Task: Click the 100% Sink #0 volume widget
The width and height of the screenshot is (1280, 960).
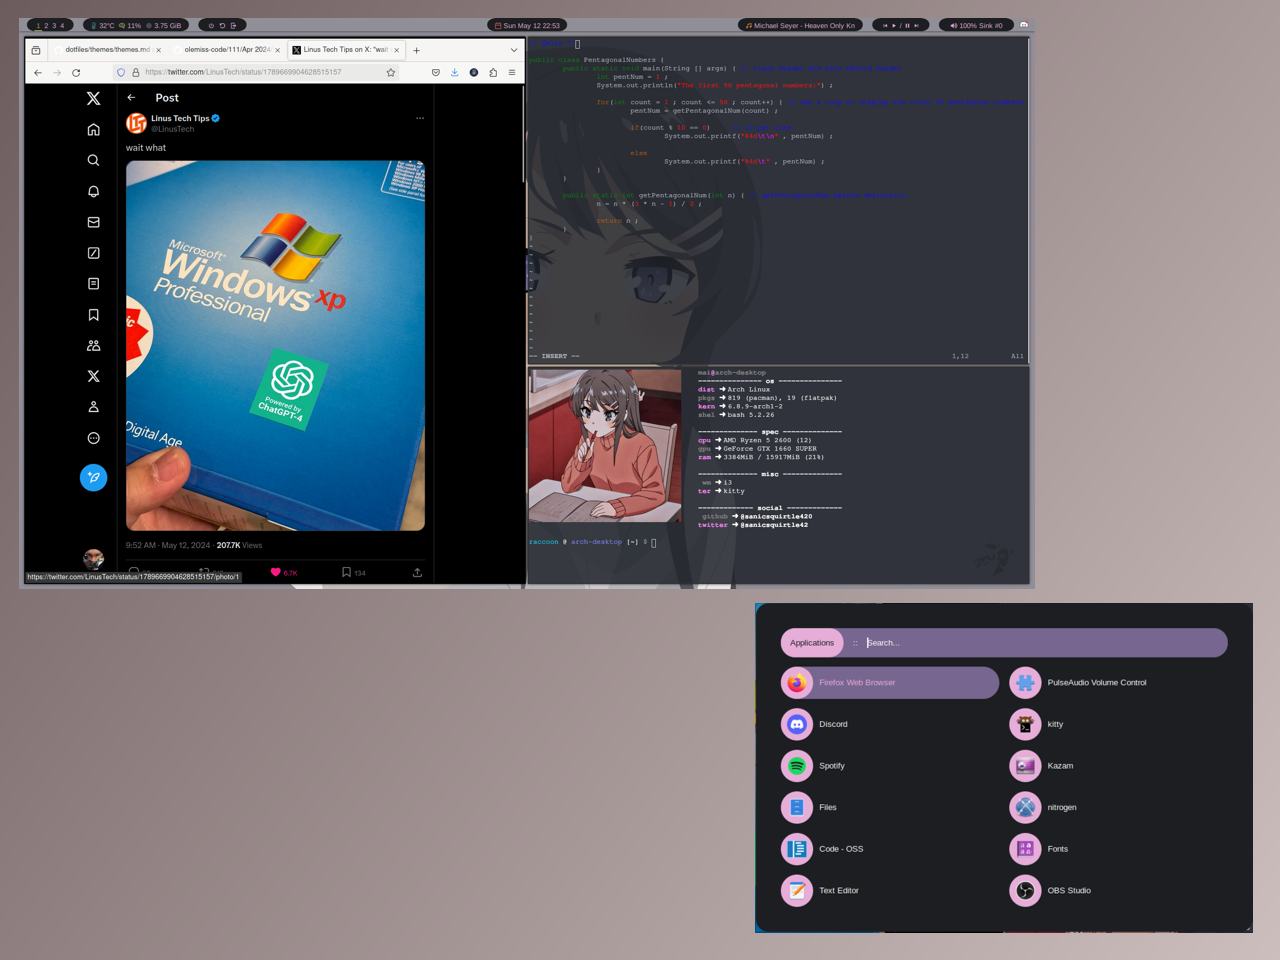Action: [x=976, y=25]
